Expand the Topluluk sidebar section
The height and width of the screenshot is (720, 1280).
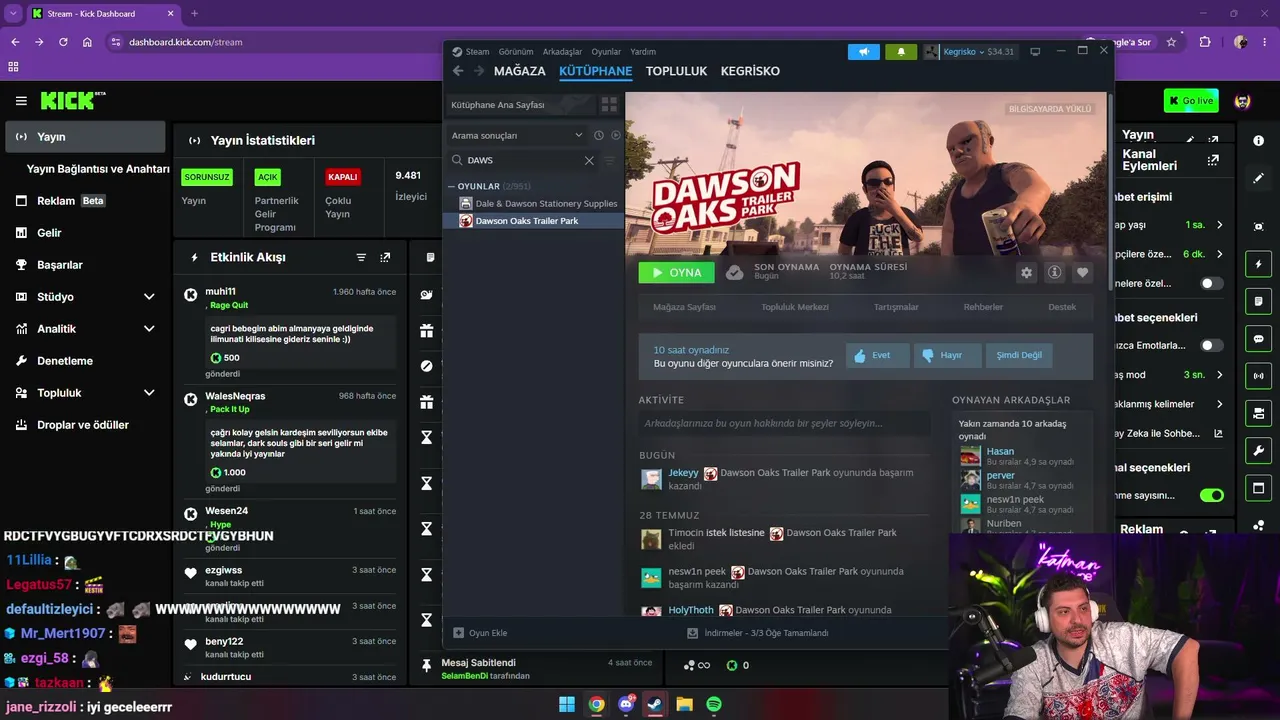pyautogui.click(x=149, y=393)
